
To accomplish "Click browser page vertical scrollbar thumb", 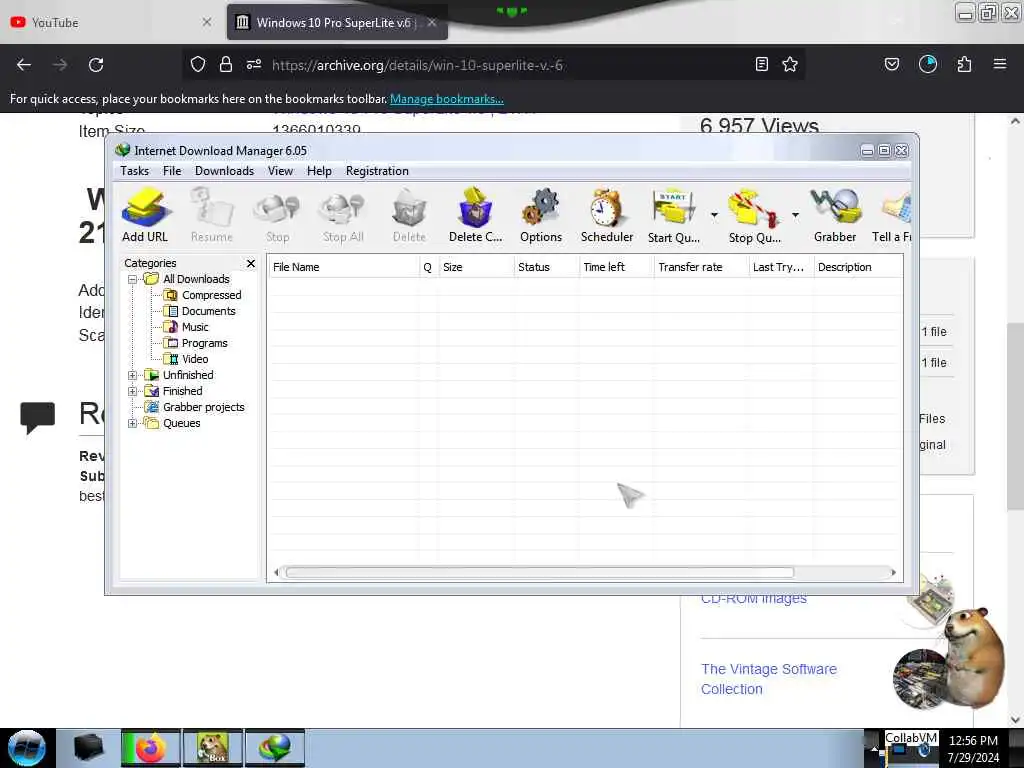I will pos(1015,417).
